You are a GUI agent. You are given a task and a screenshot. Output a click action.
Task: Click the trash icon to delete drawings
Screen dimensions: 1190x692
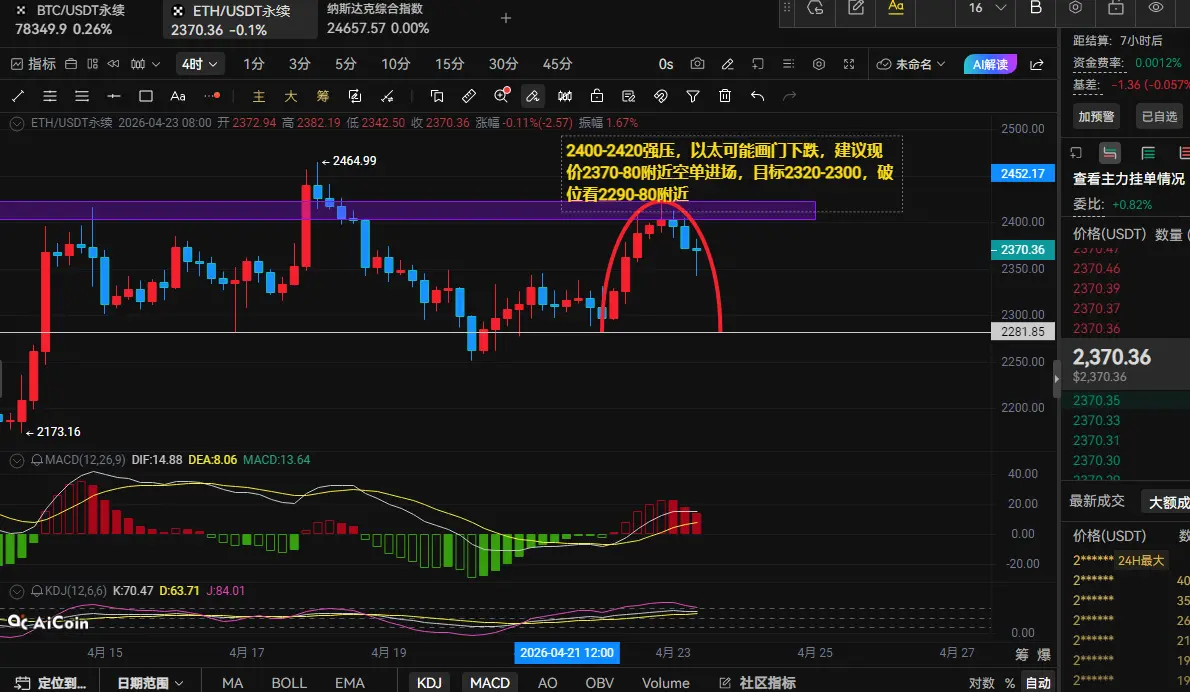click(x=725, y=97)
